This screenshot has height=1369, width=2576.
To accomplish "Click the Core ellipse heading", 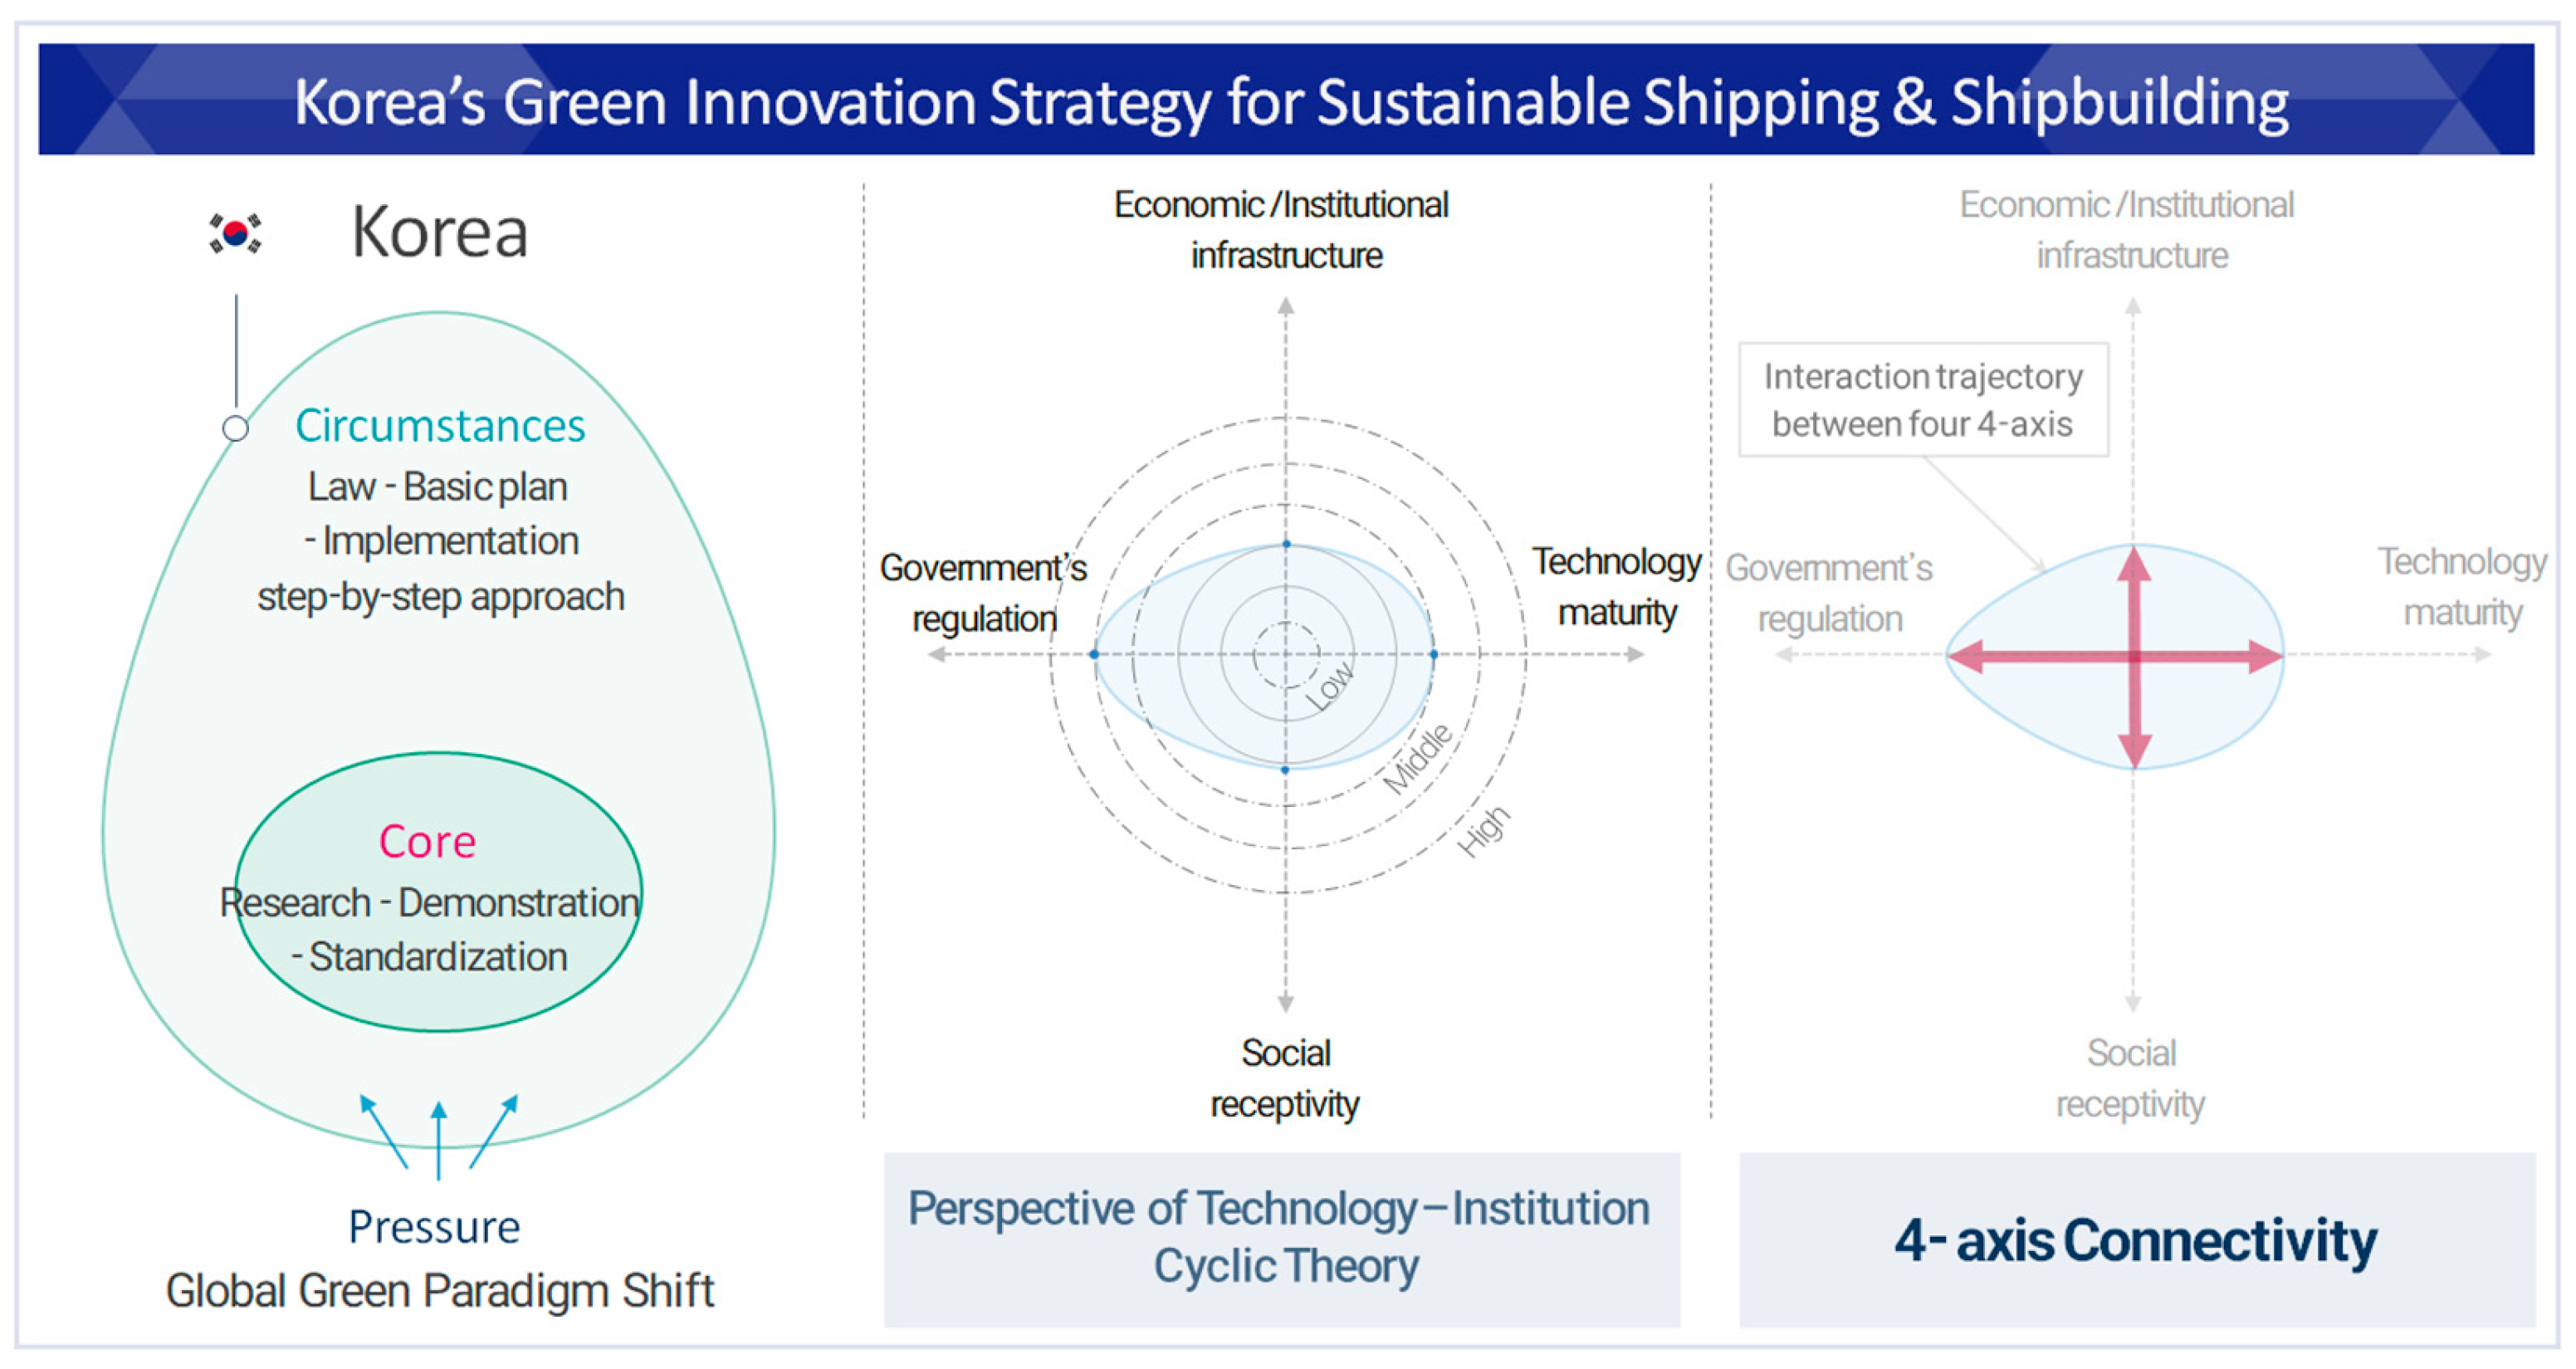I will click(x=427, y=842).
